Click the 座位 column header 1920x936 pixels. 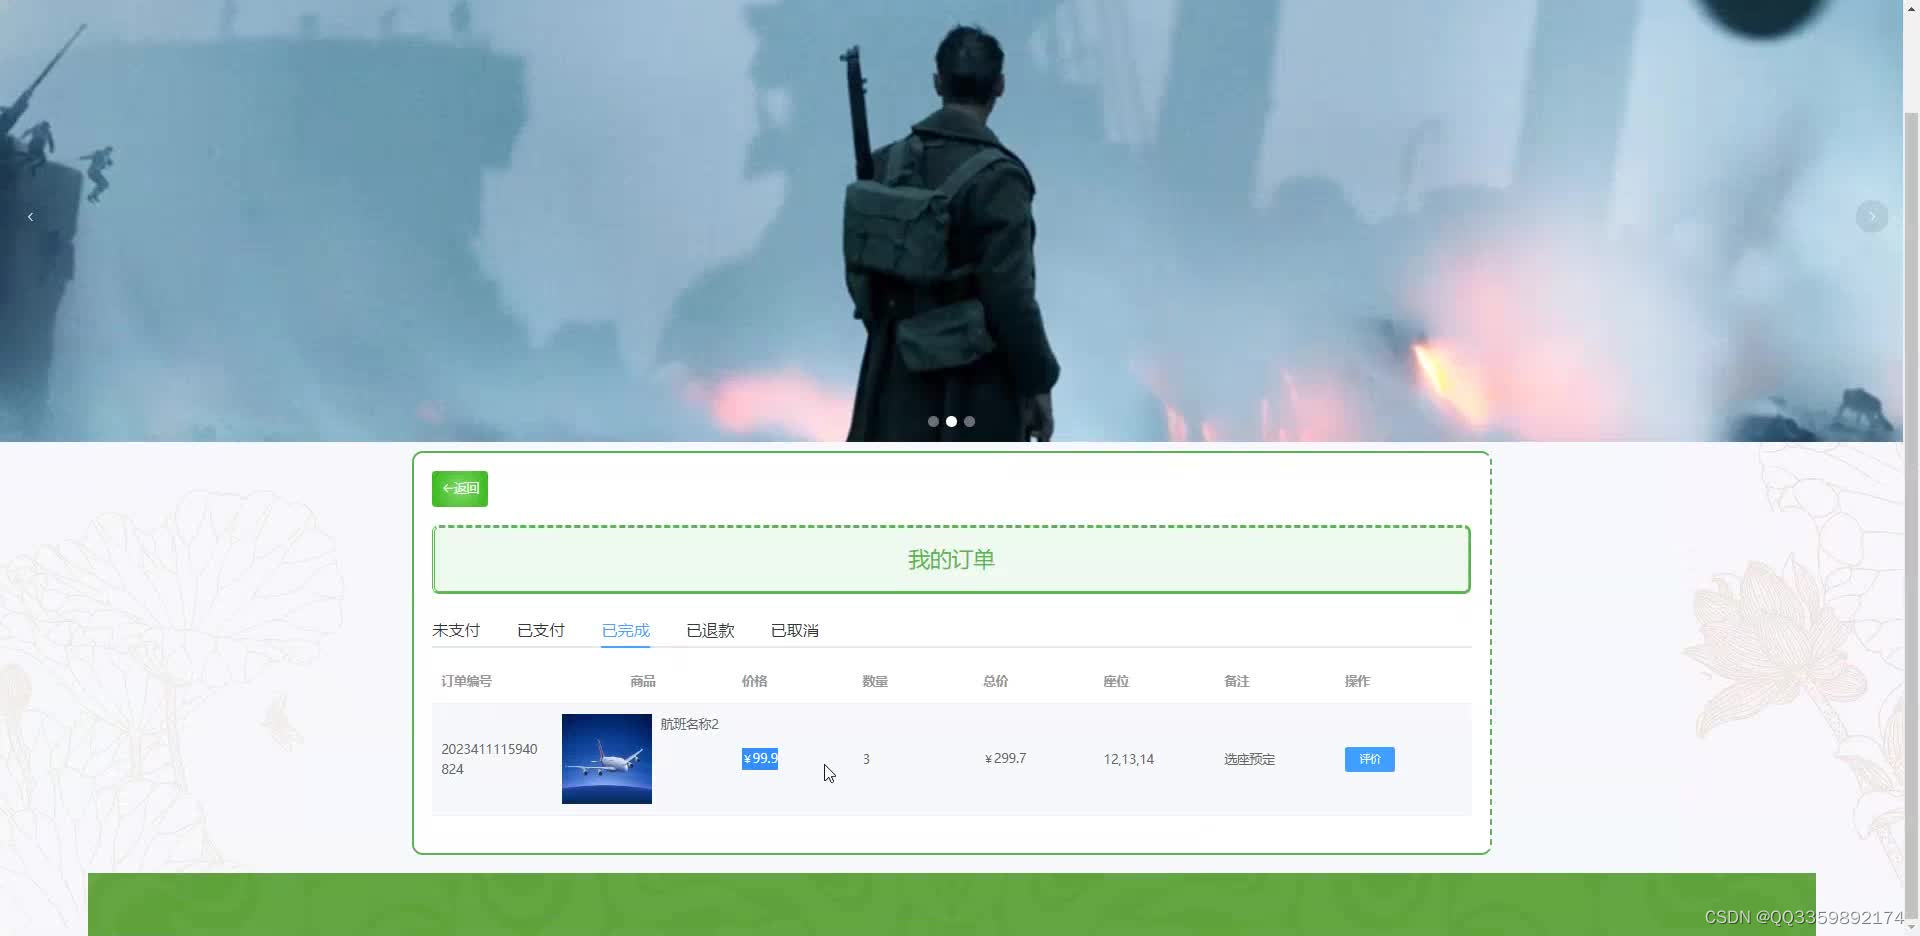tap(1116, 681)
